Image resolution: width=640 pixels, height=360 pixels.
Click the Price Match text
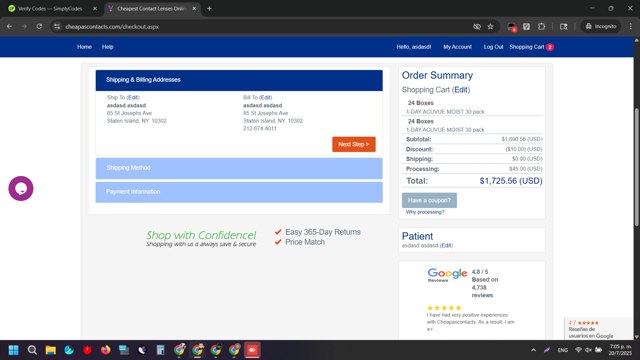coord(305,242)
